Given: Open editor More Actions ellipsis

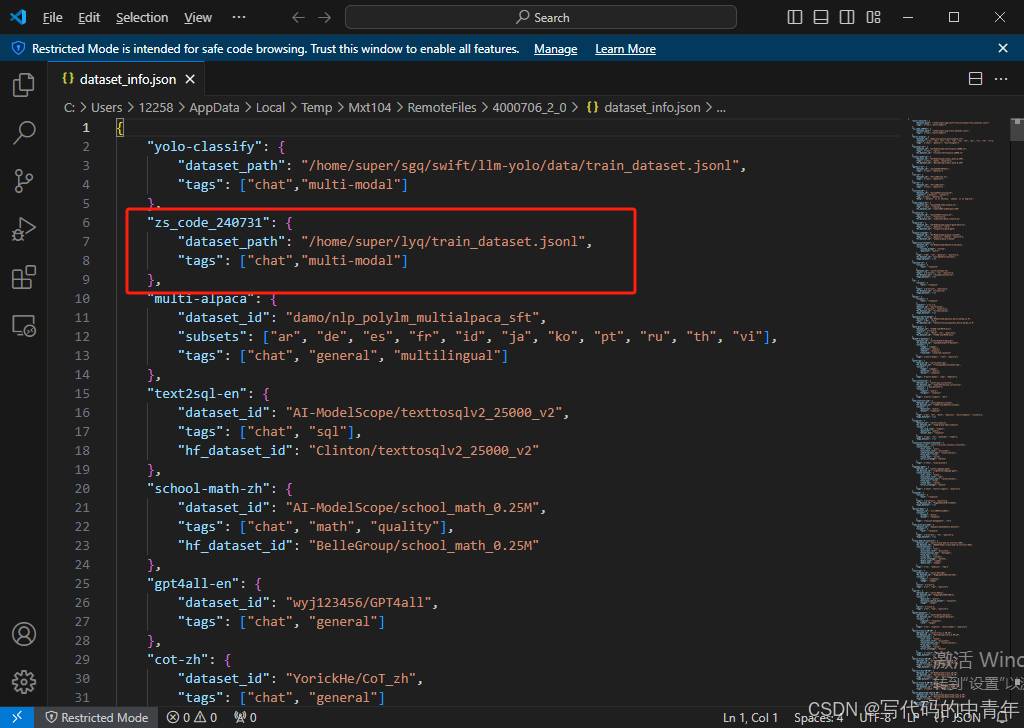Looking at the screenshot, I should pos(1000,79).
